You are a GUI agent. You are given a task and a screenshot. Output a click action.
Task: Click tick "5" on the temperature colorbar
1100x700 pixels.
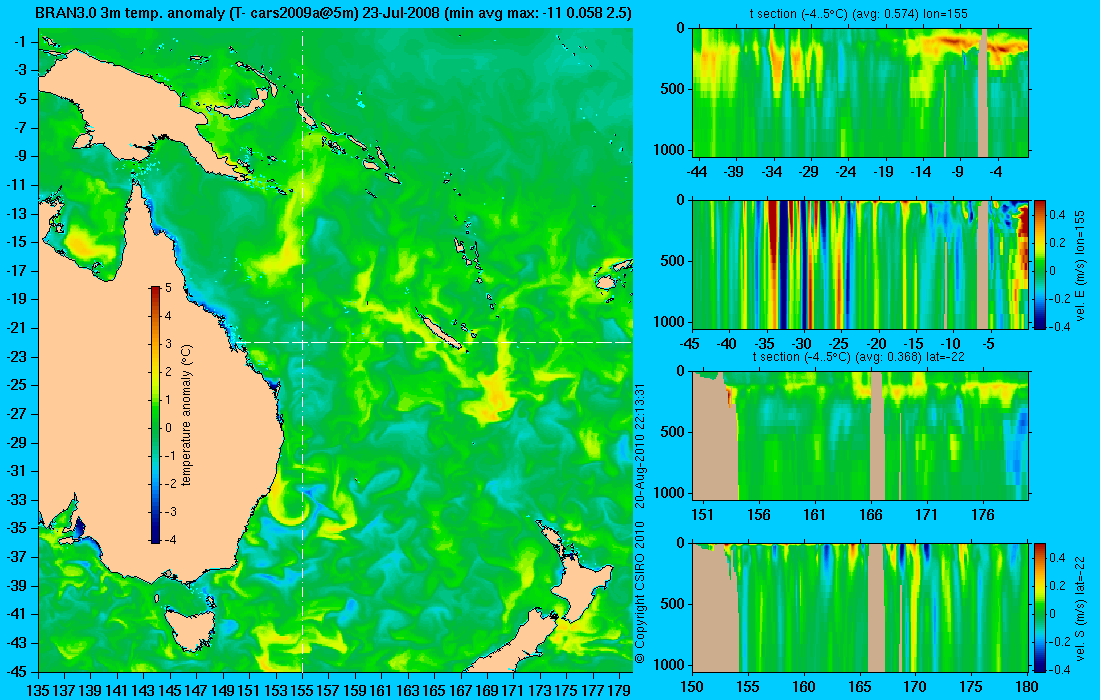click(168, 288)
